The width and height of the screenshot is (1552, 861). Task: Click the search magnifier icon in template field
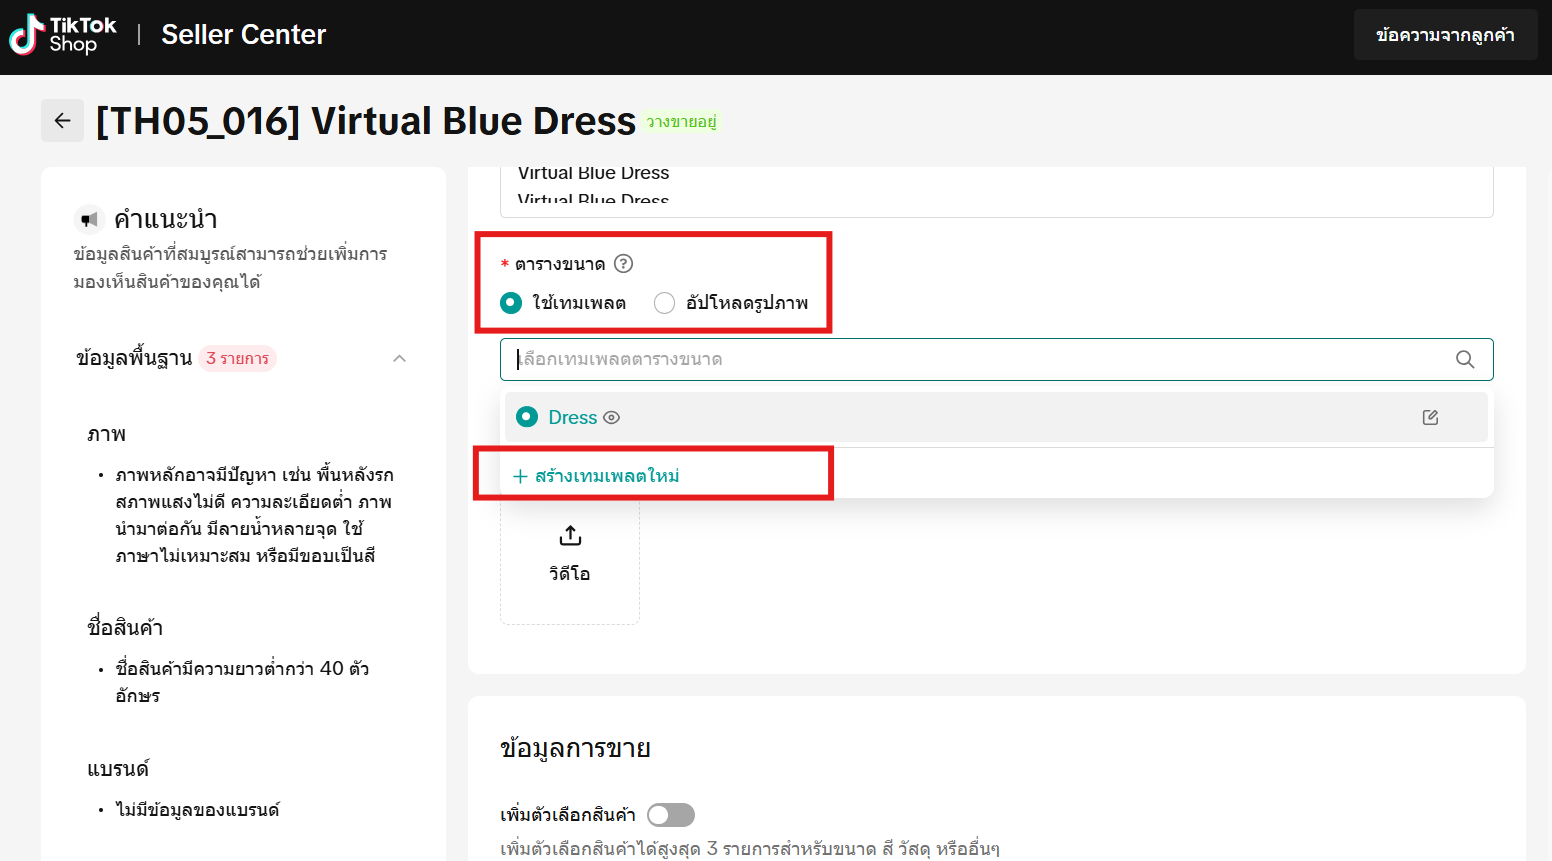pyautogui.click(x=1465, y=360)
